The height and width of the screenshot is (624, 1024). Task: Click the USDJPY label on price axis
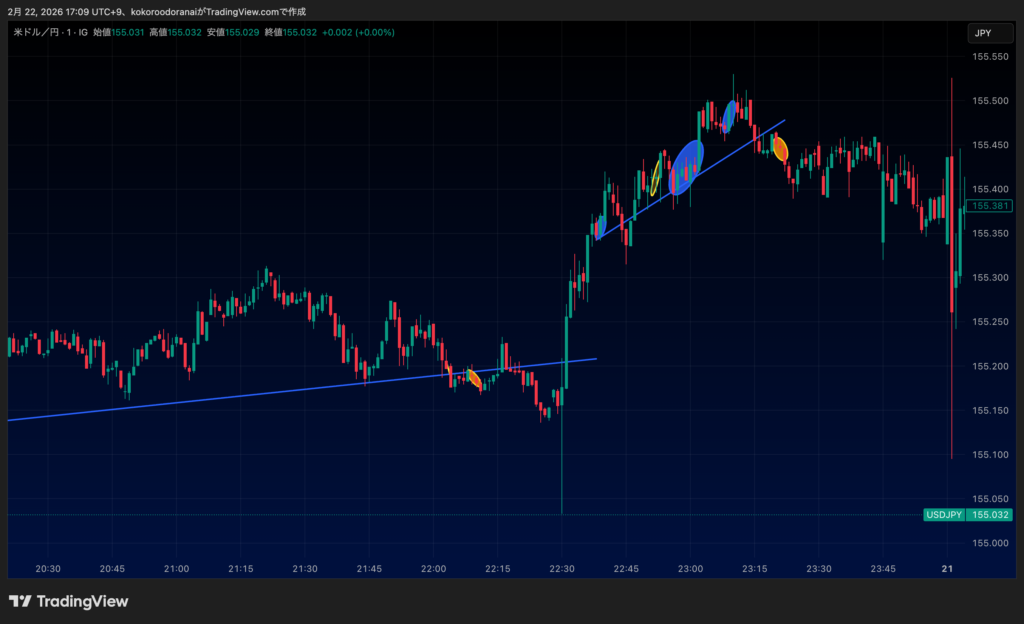click(943, 515)
